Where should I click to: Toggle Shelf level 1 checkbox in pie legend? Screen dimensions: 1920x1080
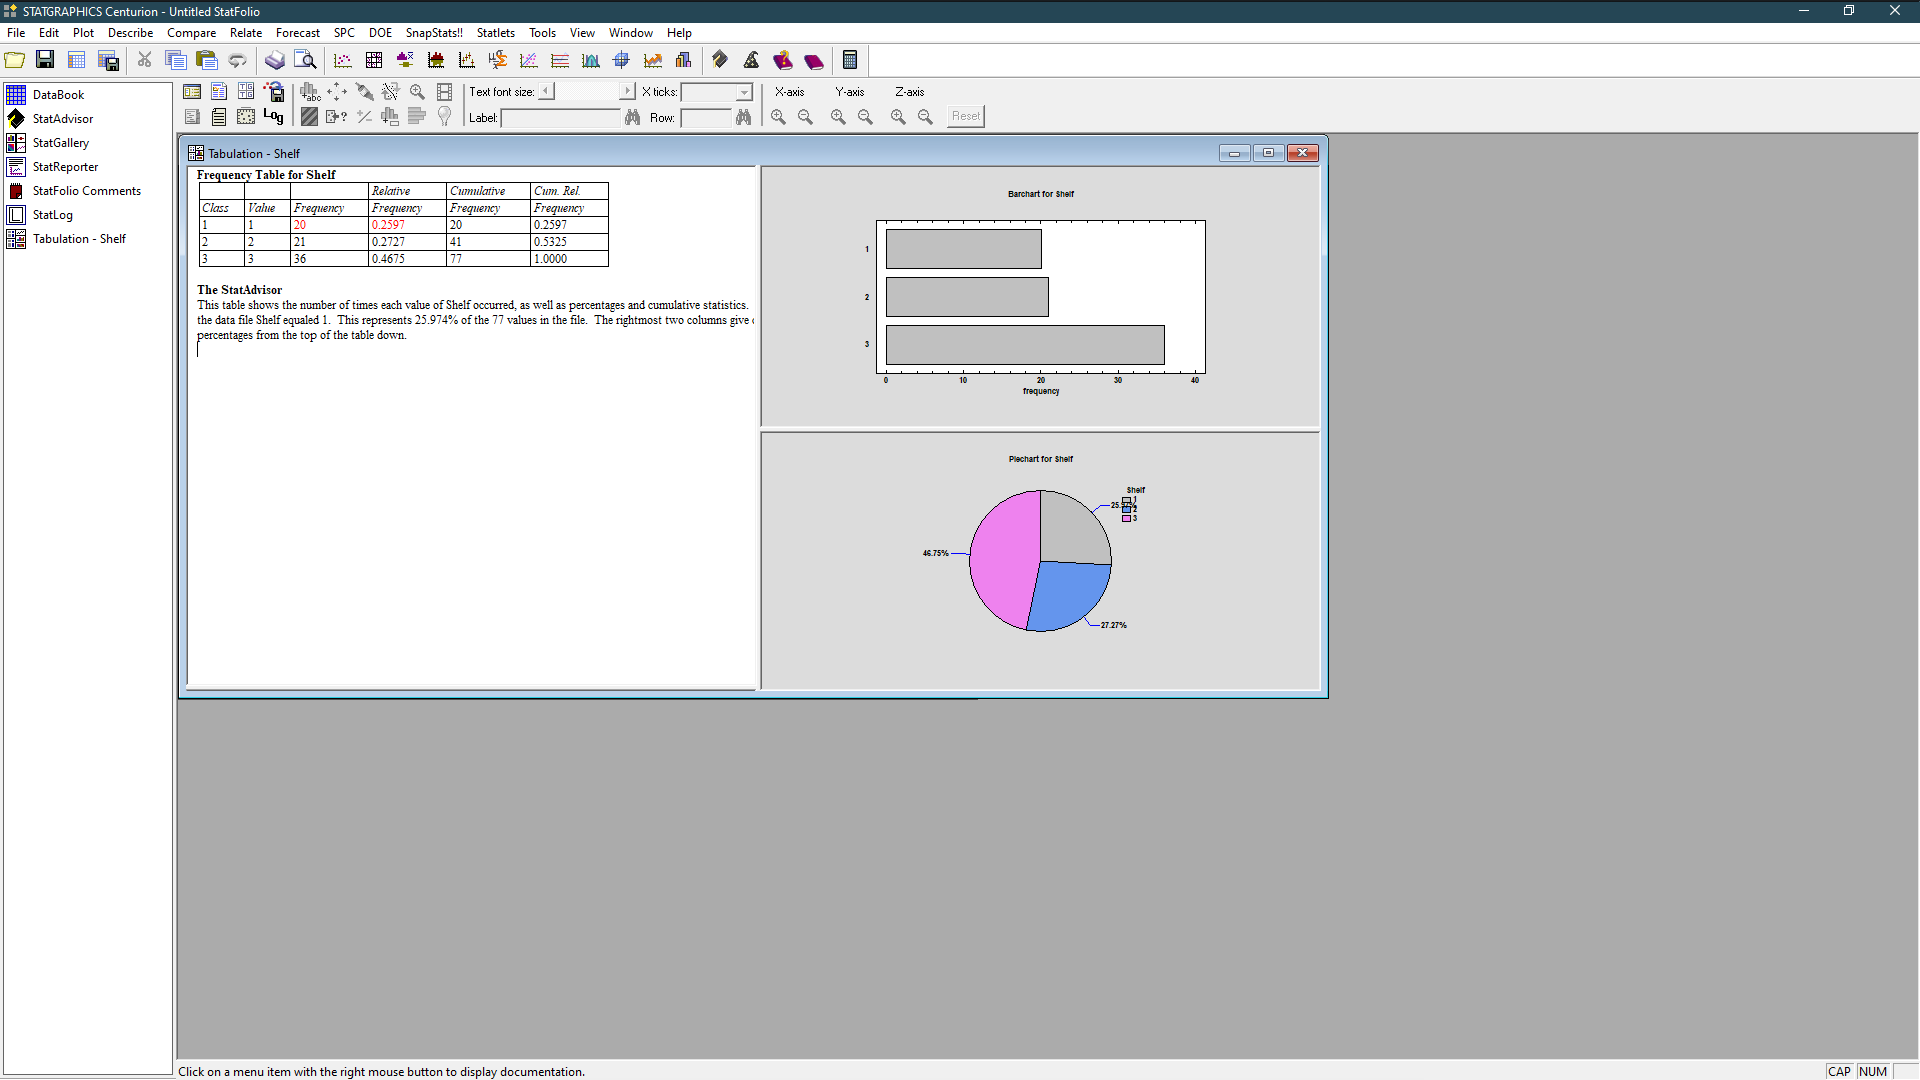coord(1127,500)
